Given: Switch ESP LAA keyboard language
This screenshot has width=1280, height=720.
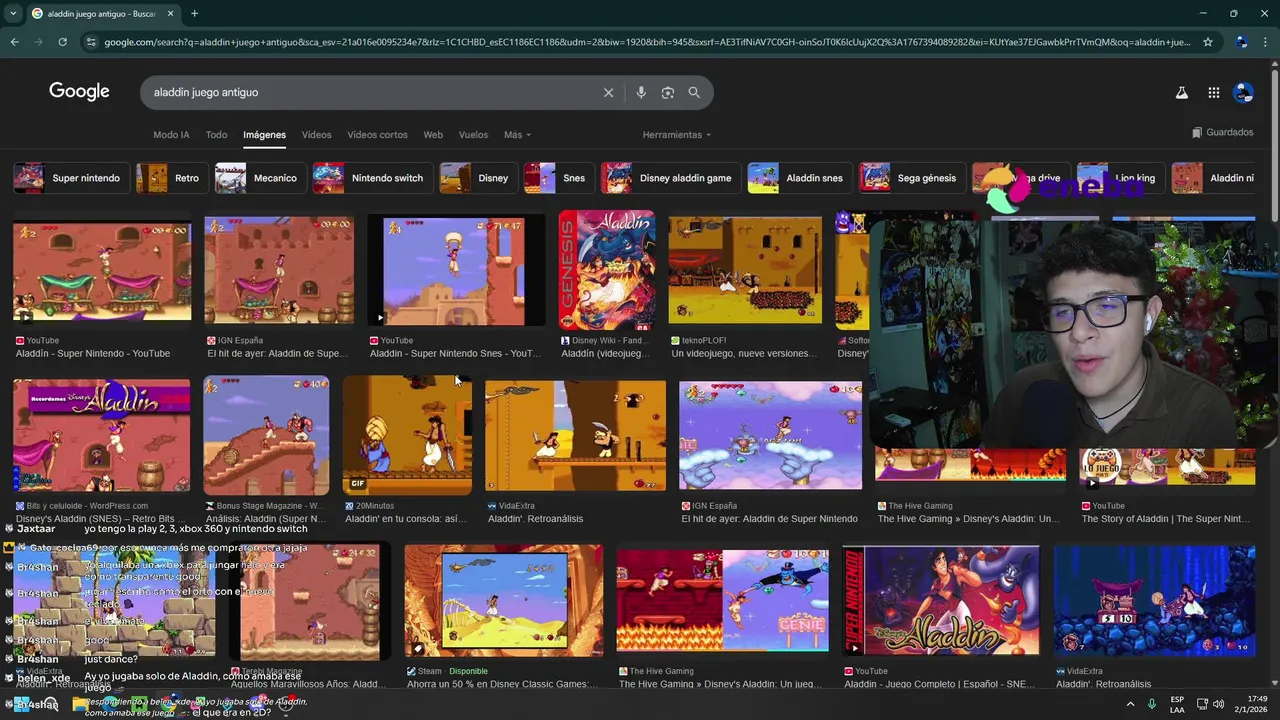Looking at the screenshot, I should click(1177, 704).
